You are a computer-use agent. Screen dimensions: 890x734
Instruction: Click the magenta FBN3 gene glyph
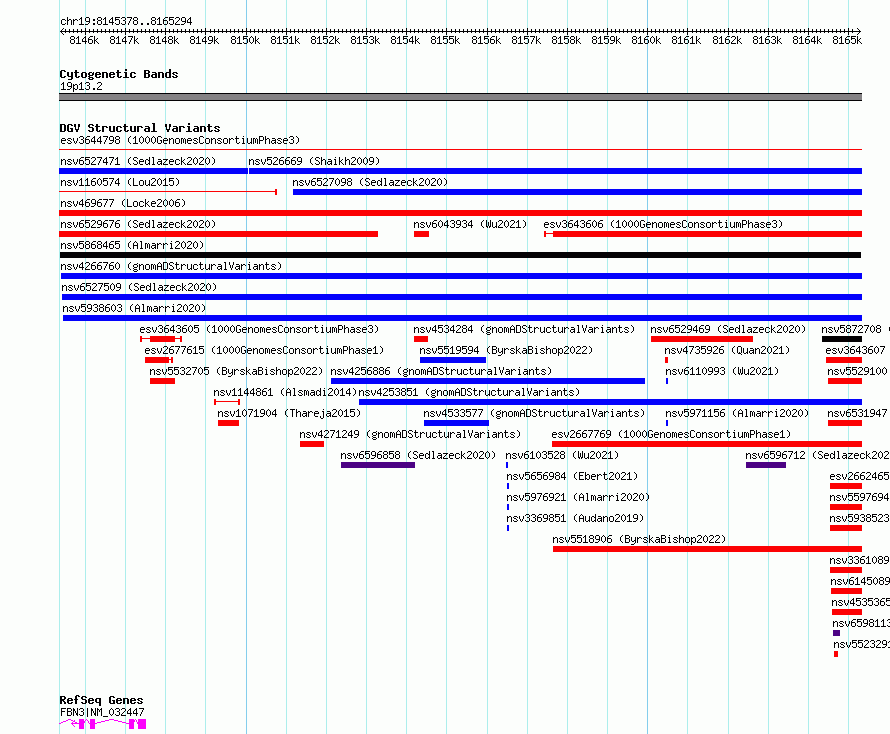pyautogui.click(x=103, y=724)
